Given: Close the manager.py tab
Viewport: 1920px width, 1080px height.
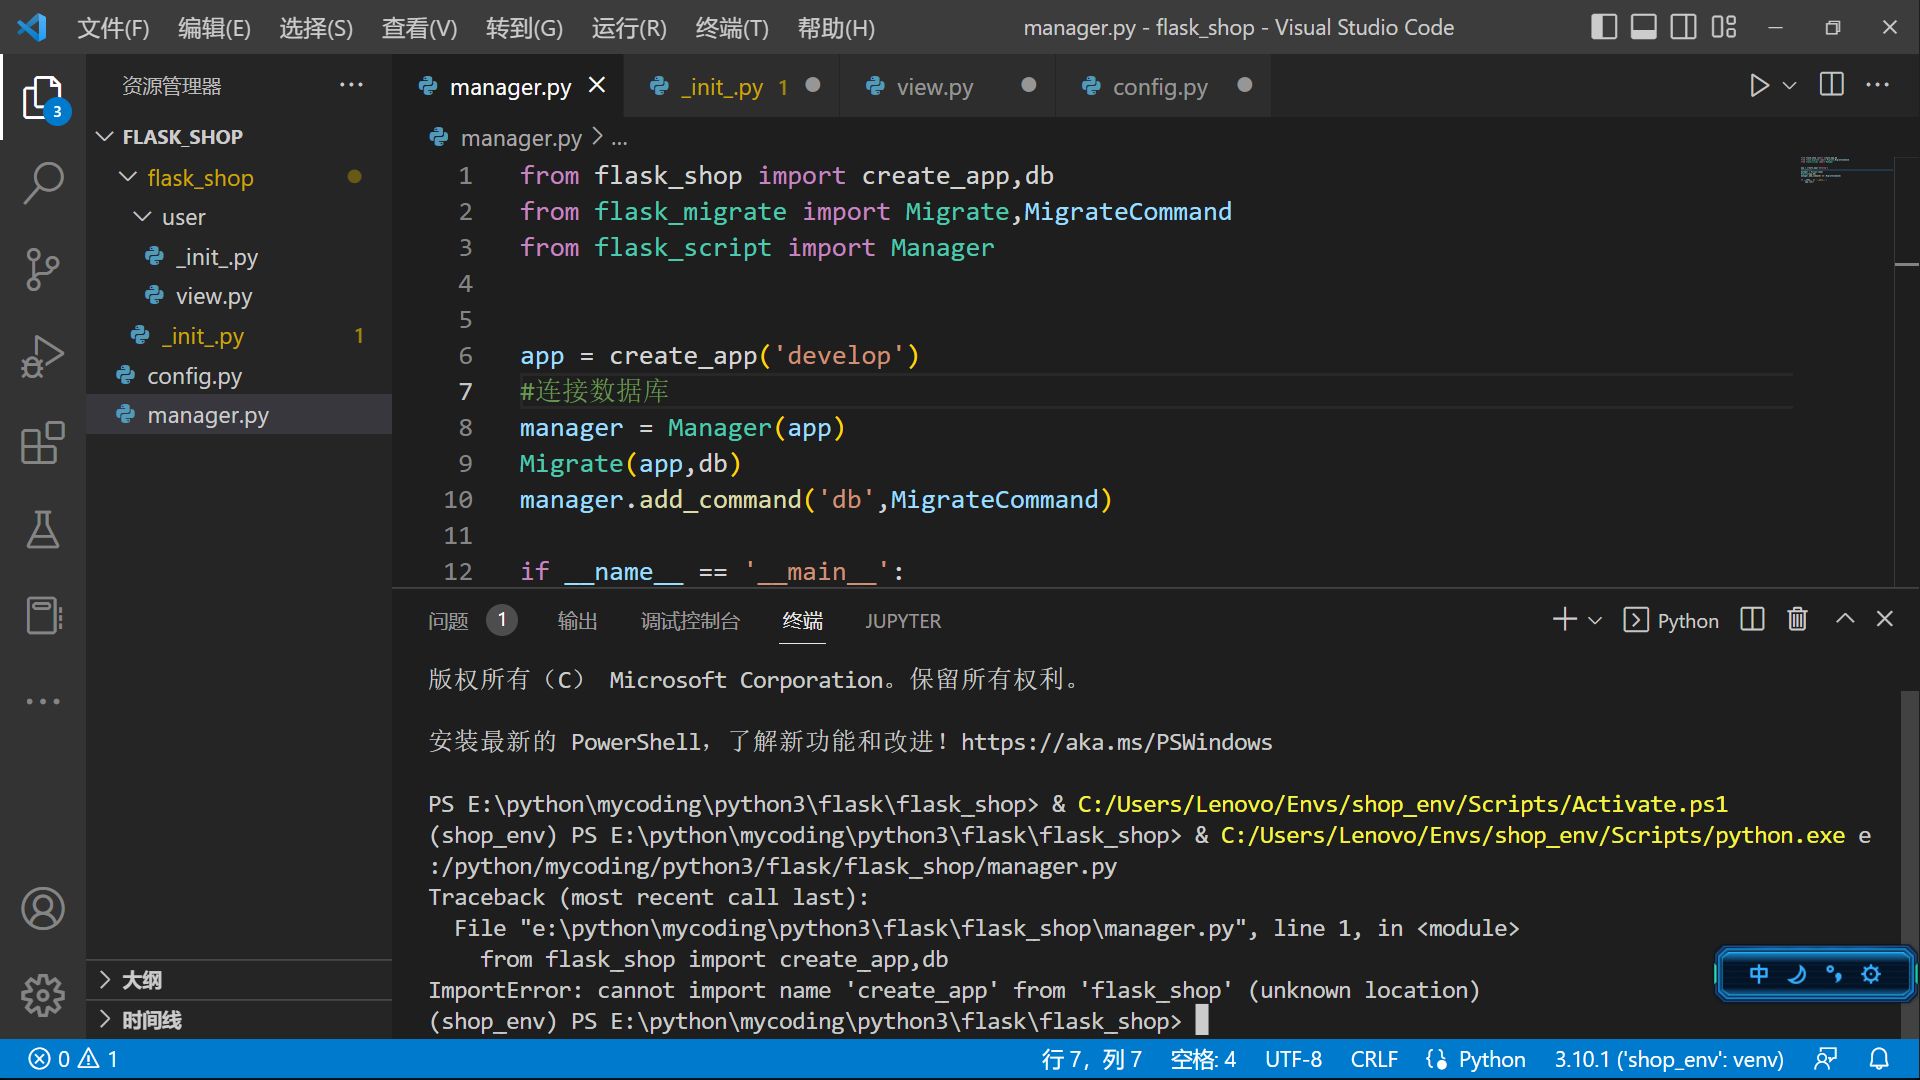Looking at the screenshot, I should click(597, 86).
